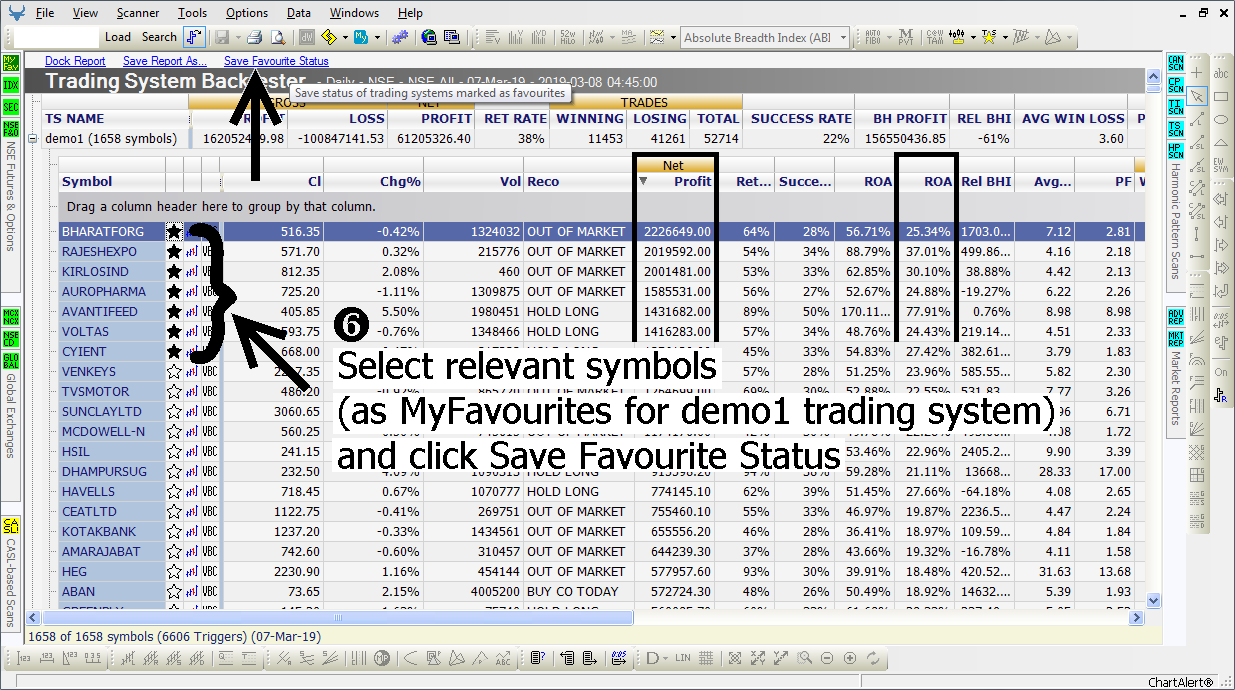Select the ellipse shape tool
This screenshot has width=1235, height=690.
tap(1221, 120)
